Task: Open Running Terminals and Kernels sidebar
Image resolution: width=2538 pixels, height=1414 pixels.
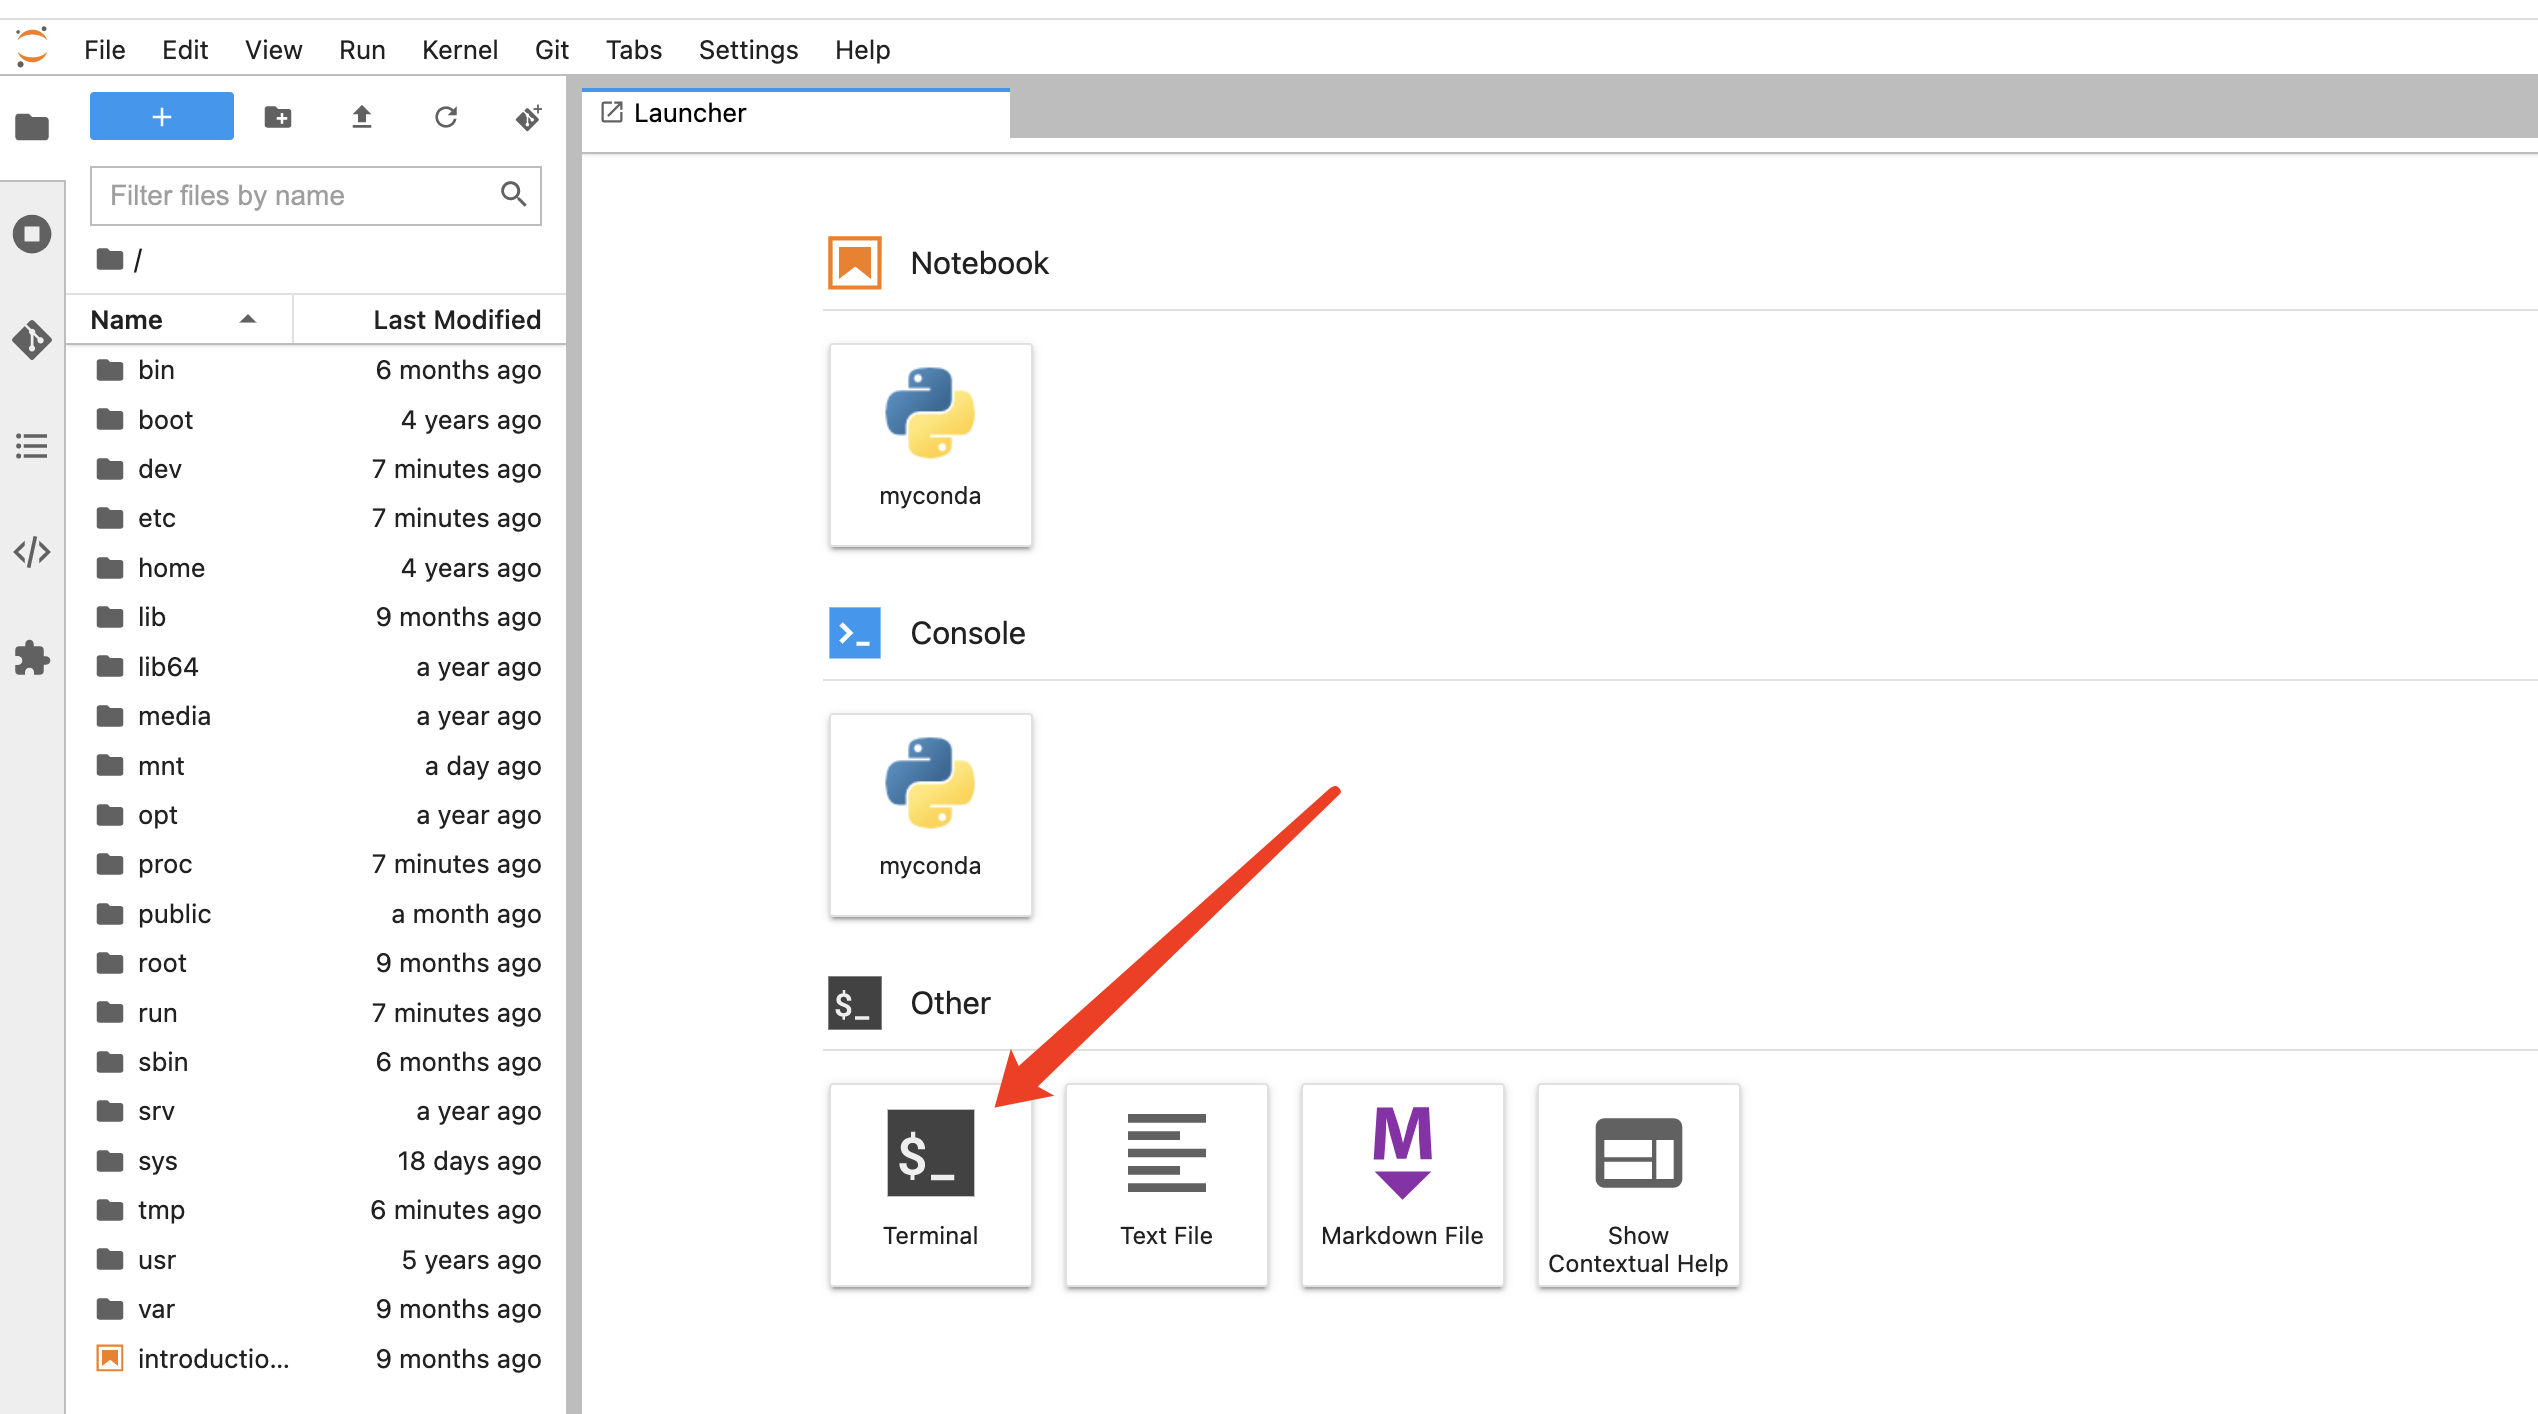Action: coord(32,234)
